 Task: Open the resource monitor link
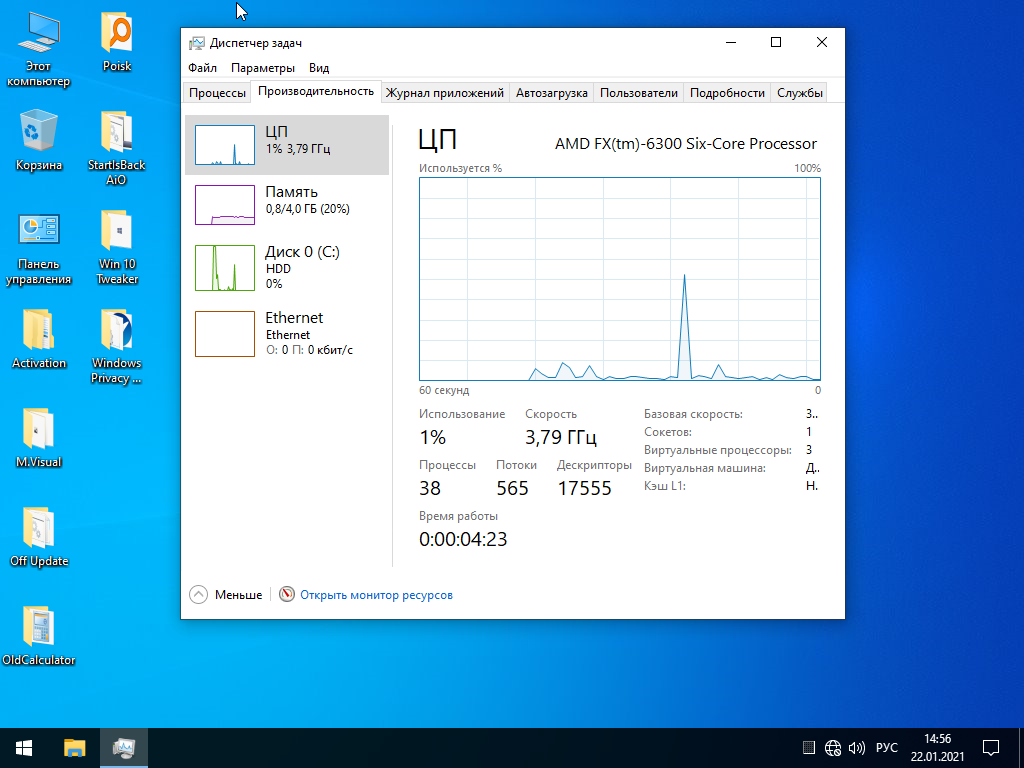click(376, 595)
